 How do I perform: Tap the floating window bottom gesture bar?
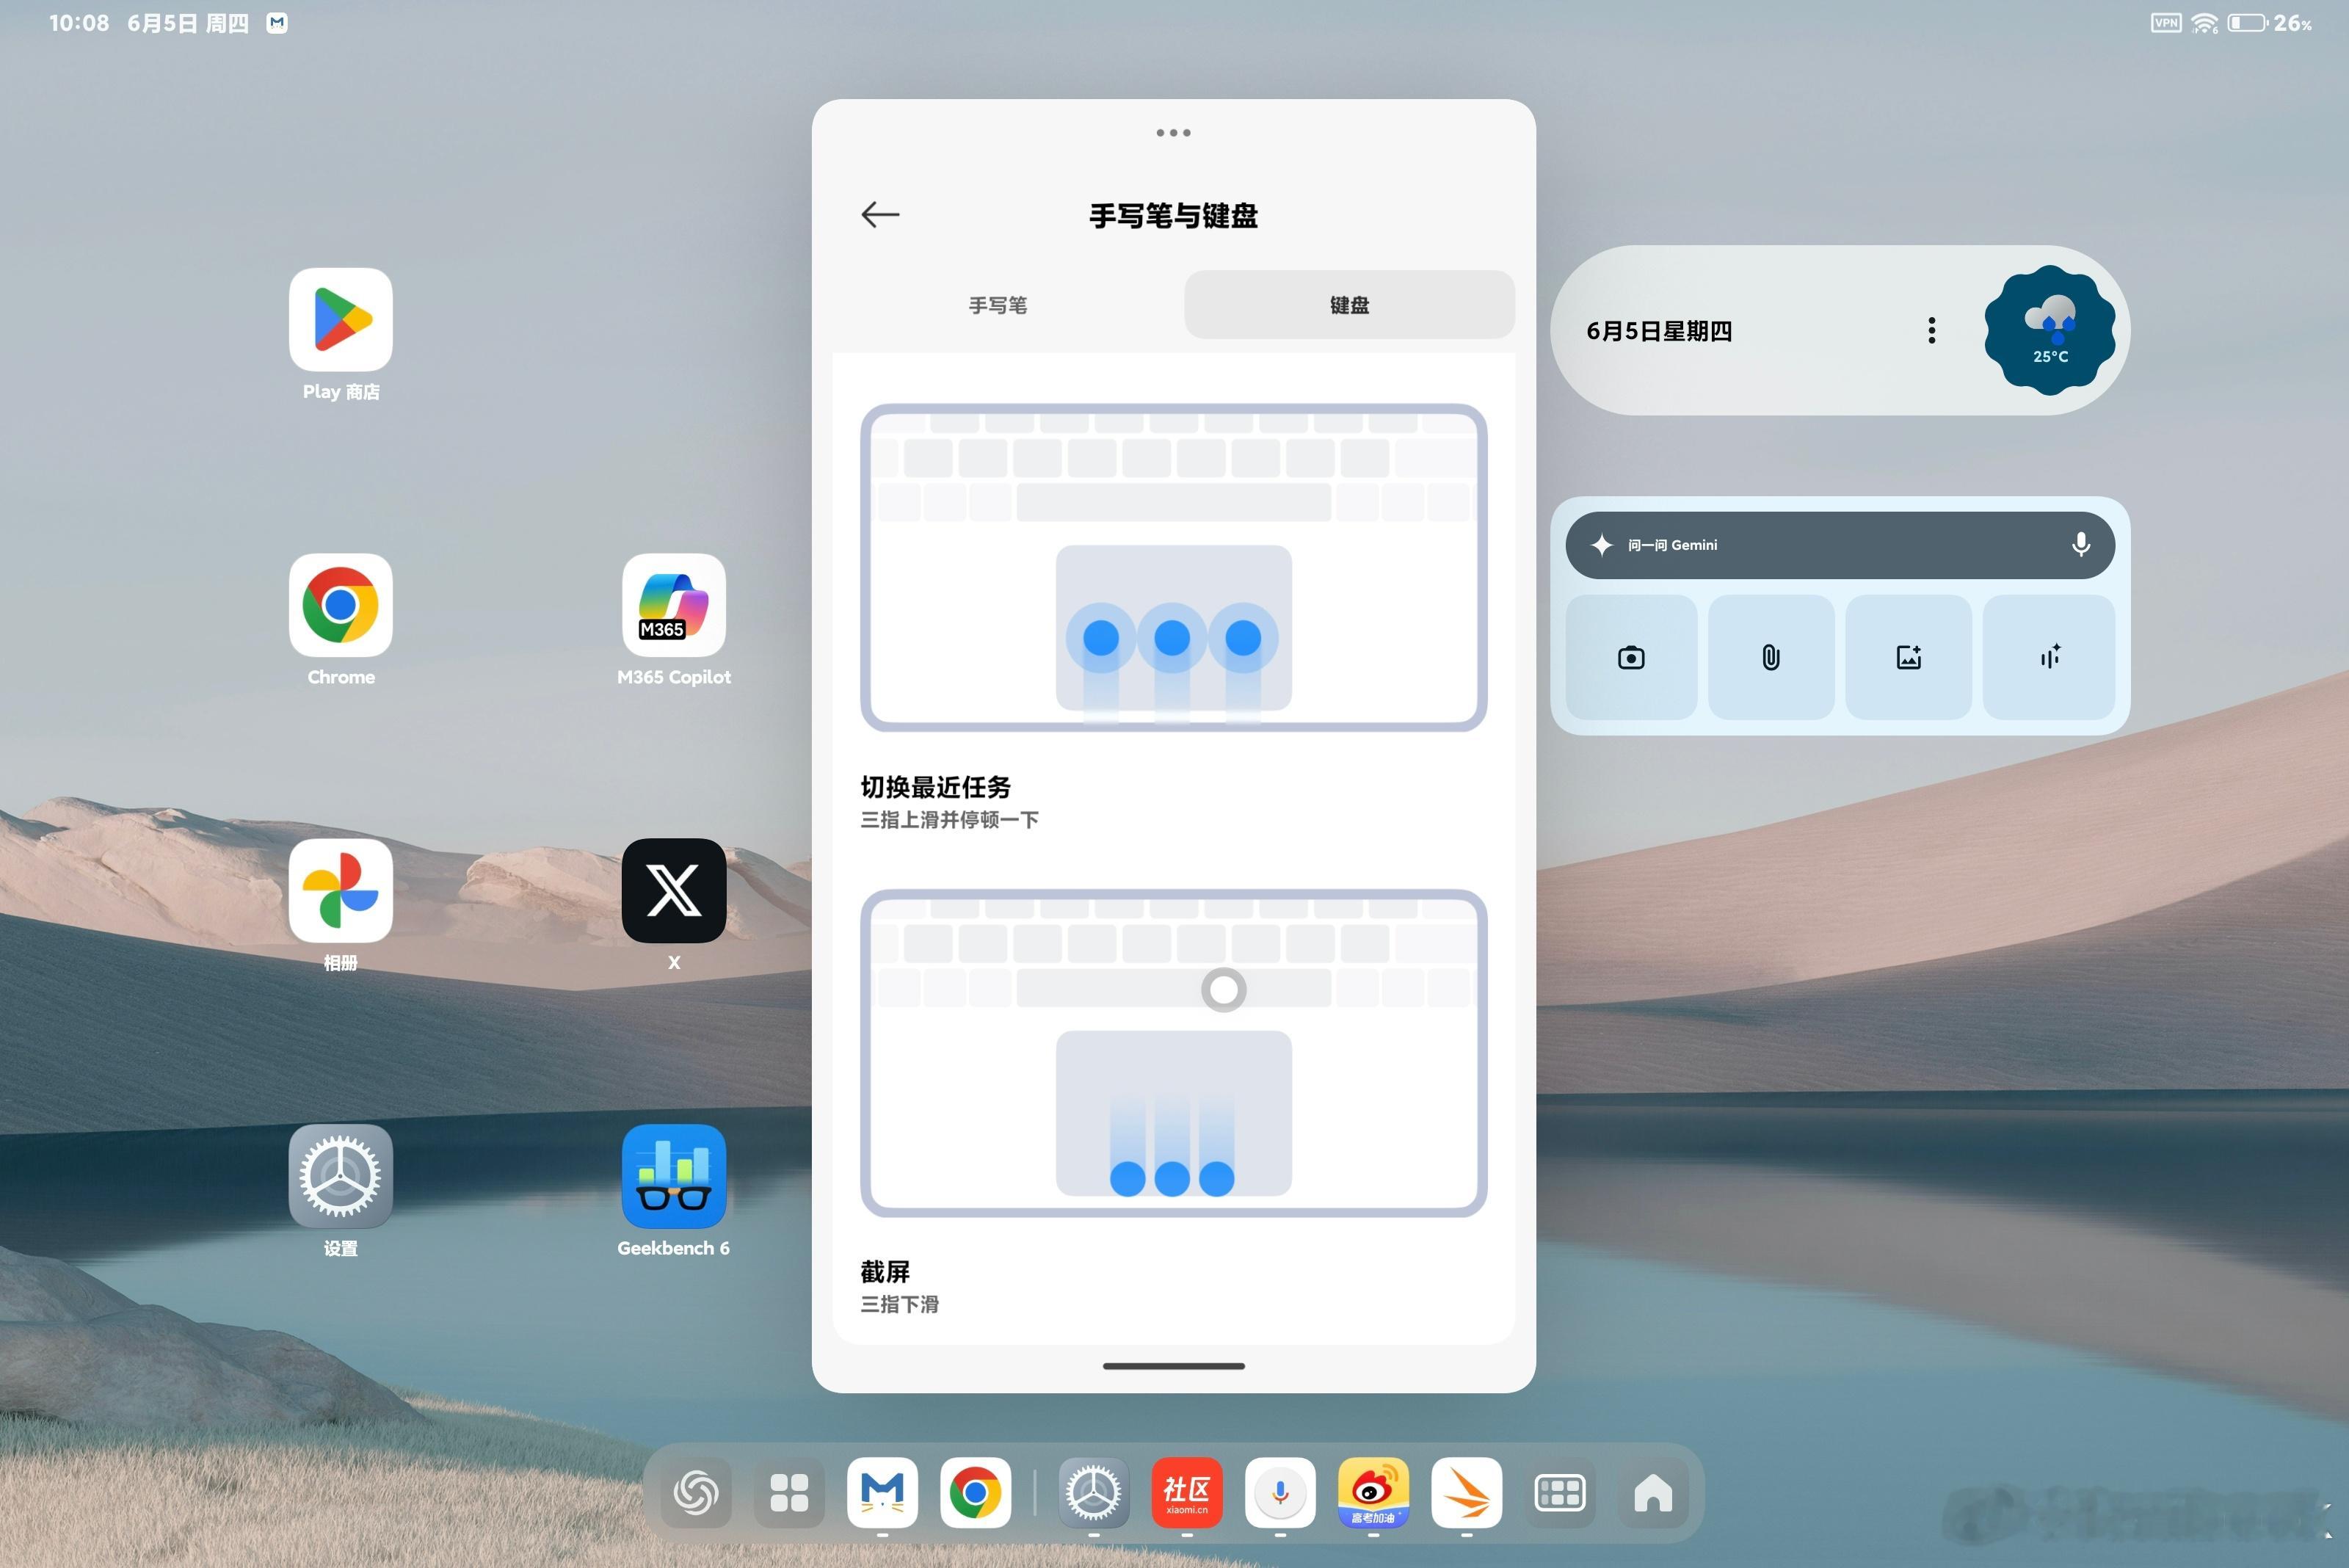click(x=1173, y=1366)
